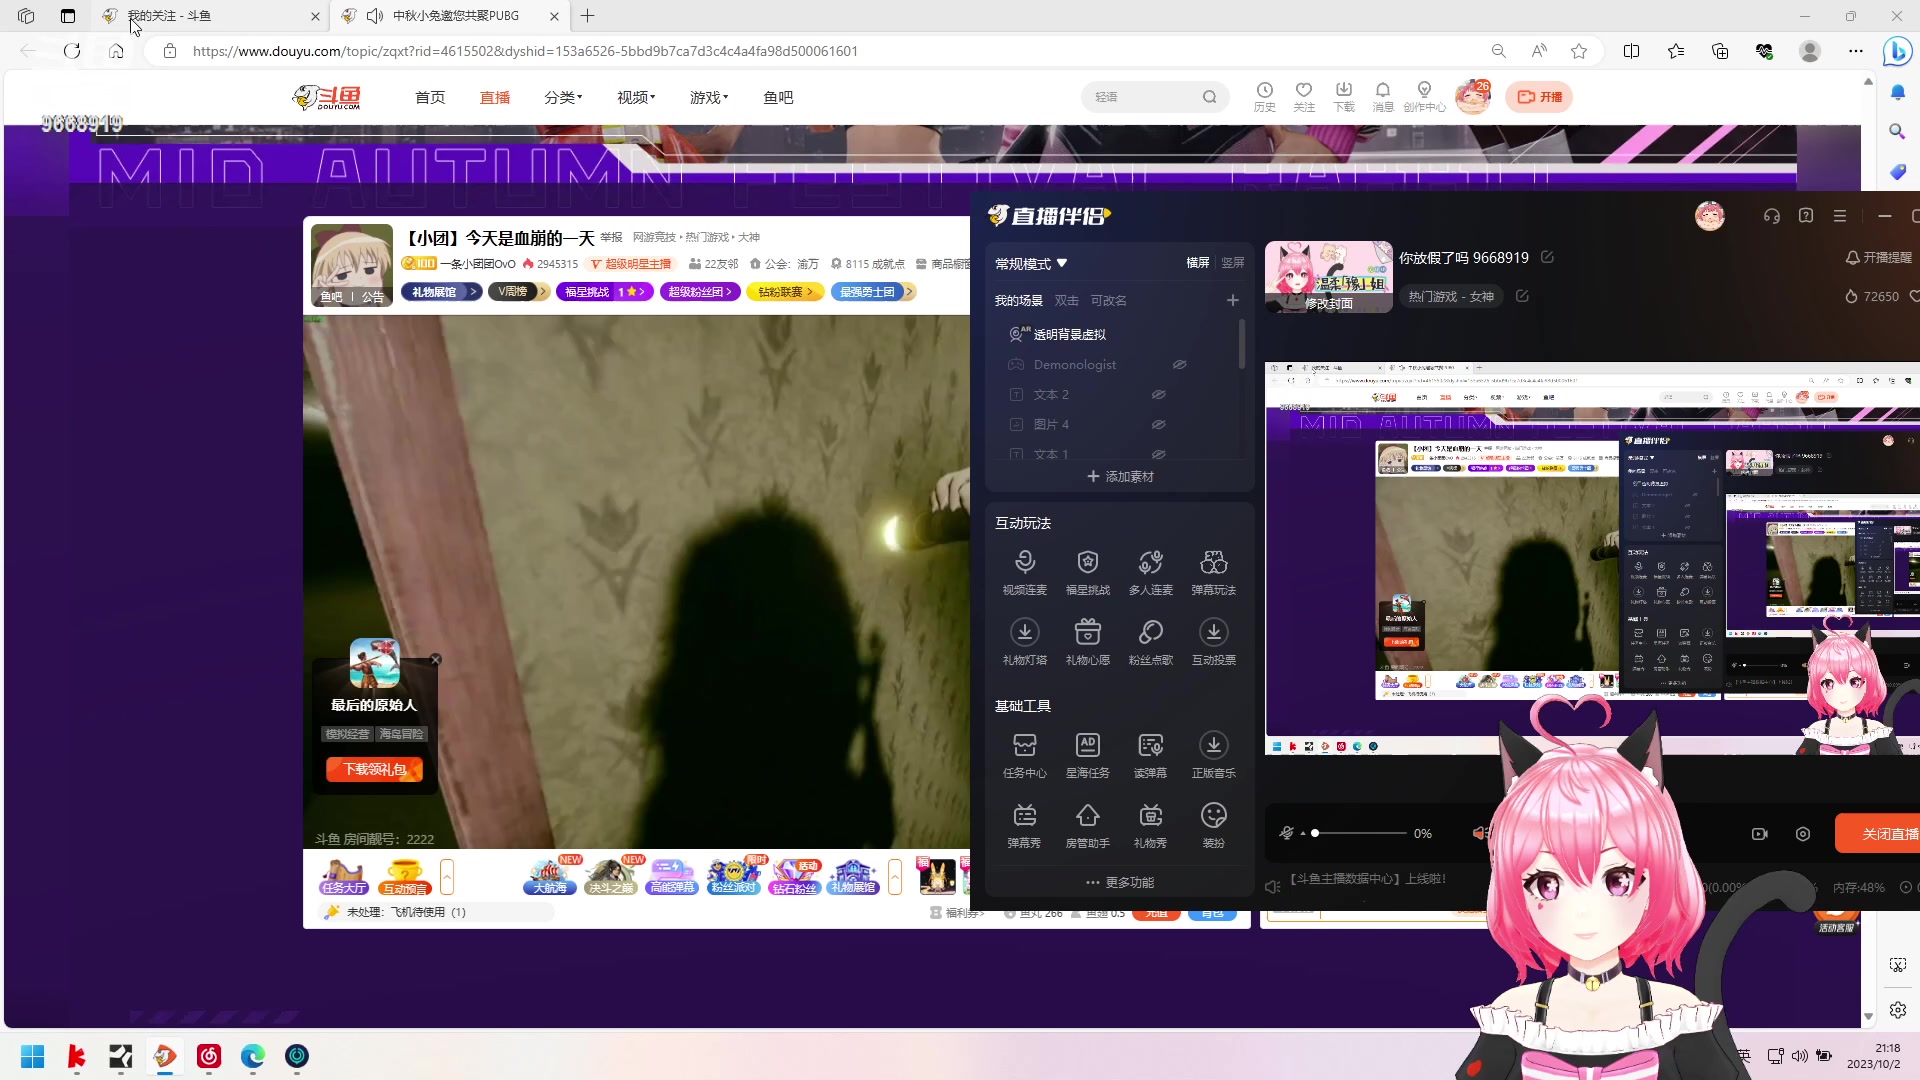
Task: Click 添加素材 add source button
Action: pos(1120,477)
